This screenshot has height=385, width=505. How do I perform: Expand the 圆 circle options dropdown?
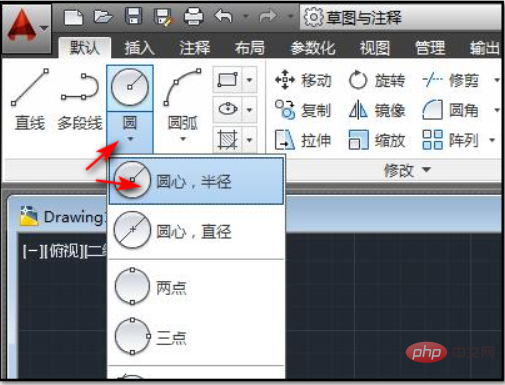pyautogui.click(x=130, y=132)
